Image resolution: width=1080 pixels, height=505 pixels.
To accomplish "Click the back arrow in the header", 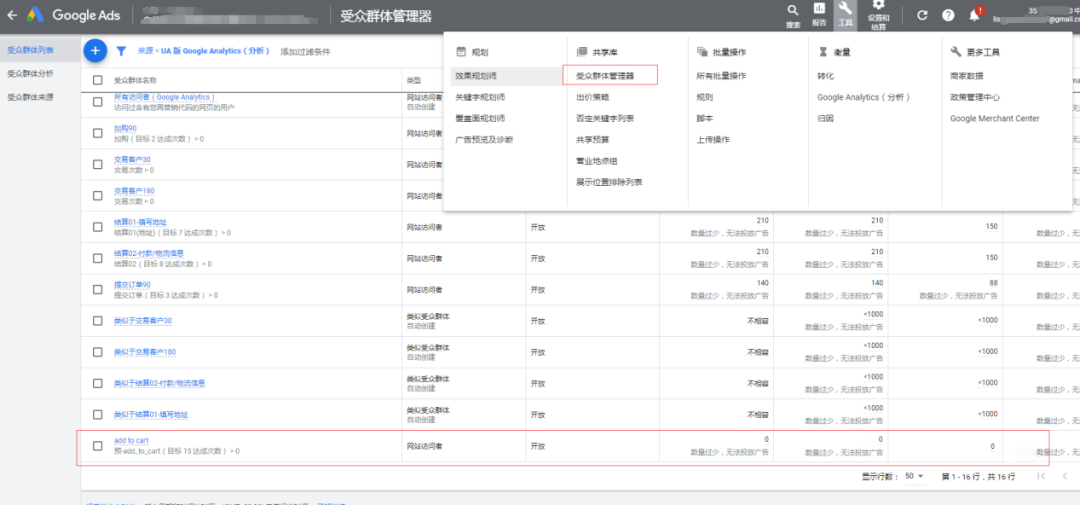I will pos(12,14).
